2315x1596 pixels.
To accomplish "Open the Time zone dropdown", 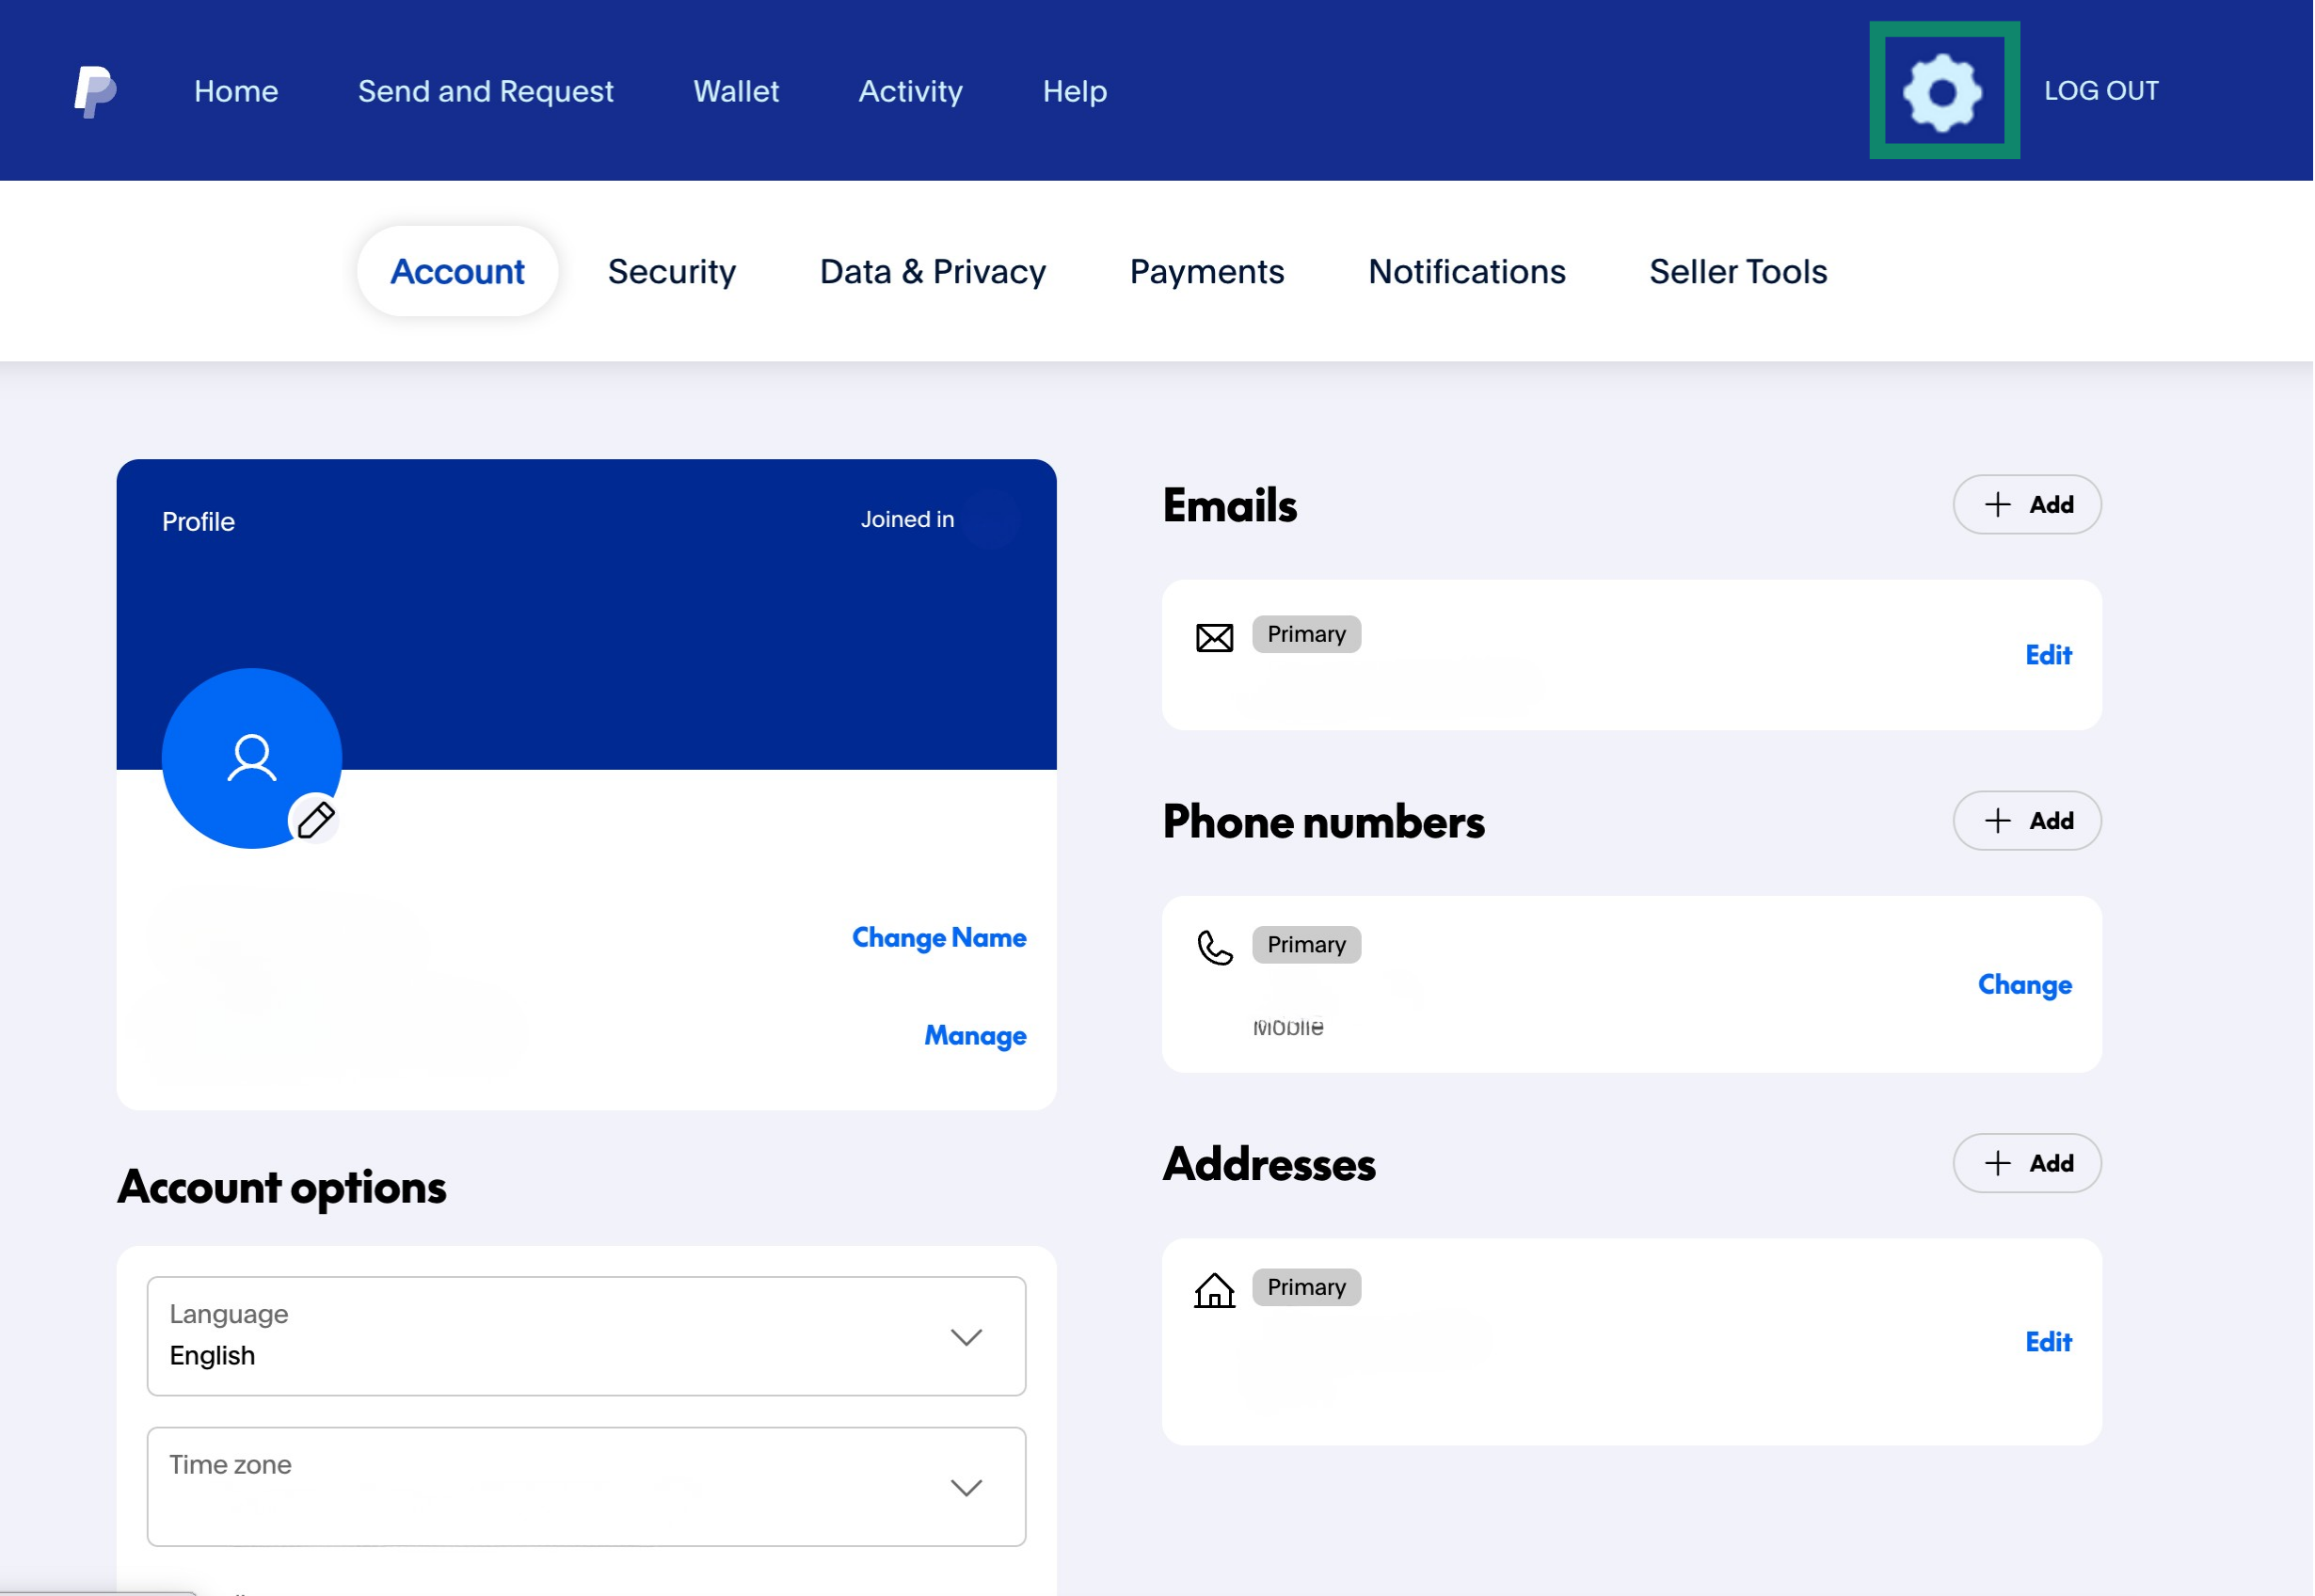I will point(586,1487).
